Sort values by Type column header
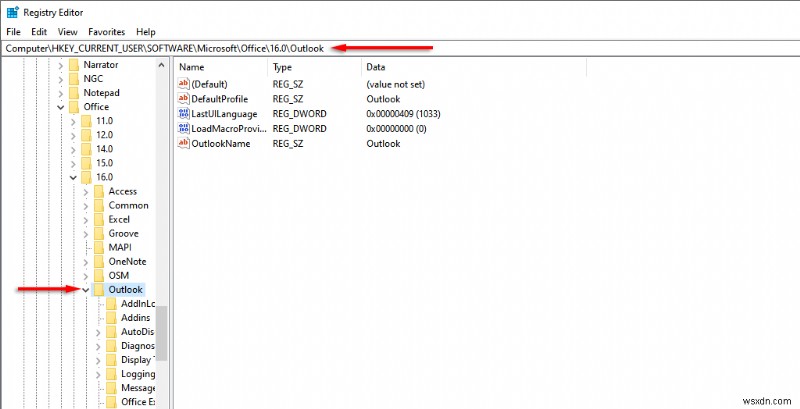The image size is (800, 409). coord(314,67)
